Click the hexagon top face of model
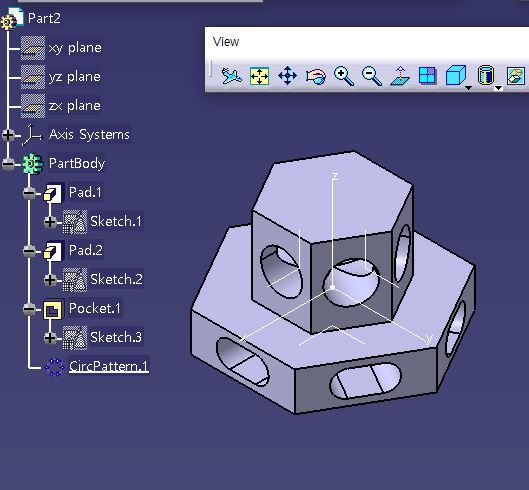The image size is (529, 490). tap(332, 196)
